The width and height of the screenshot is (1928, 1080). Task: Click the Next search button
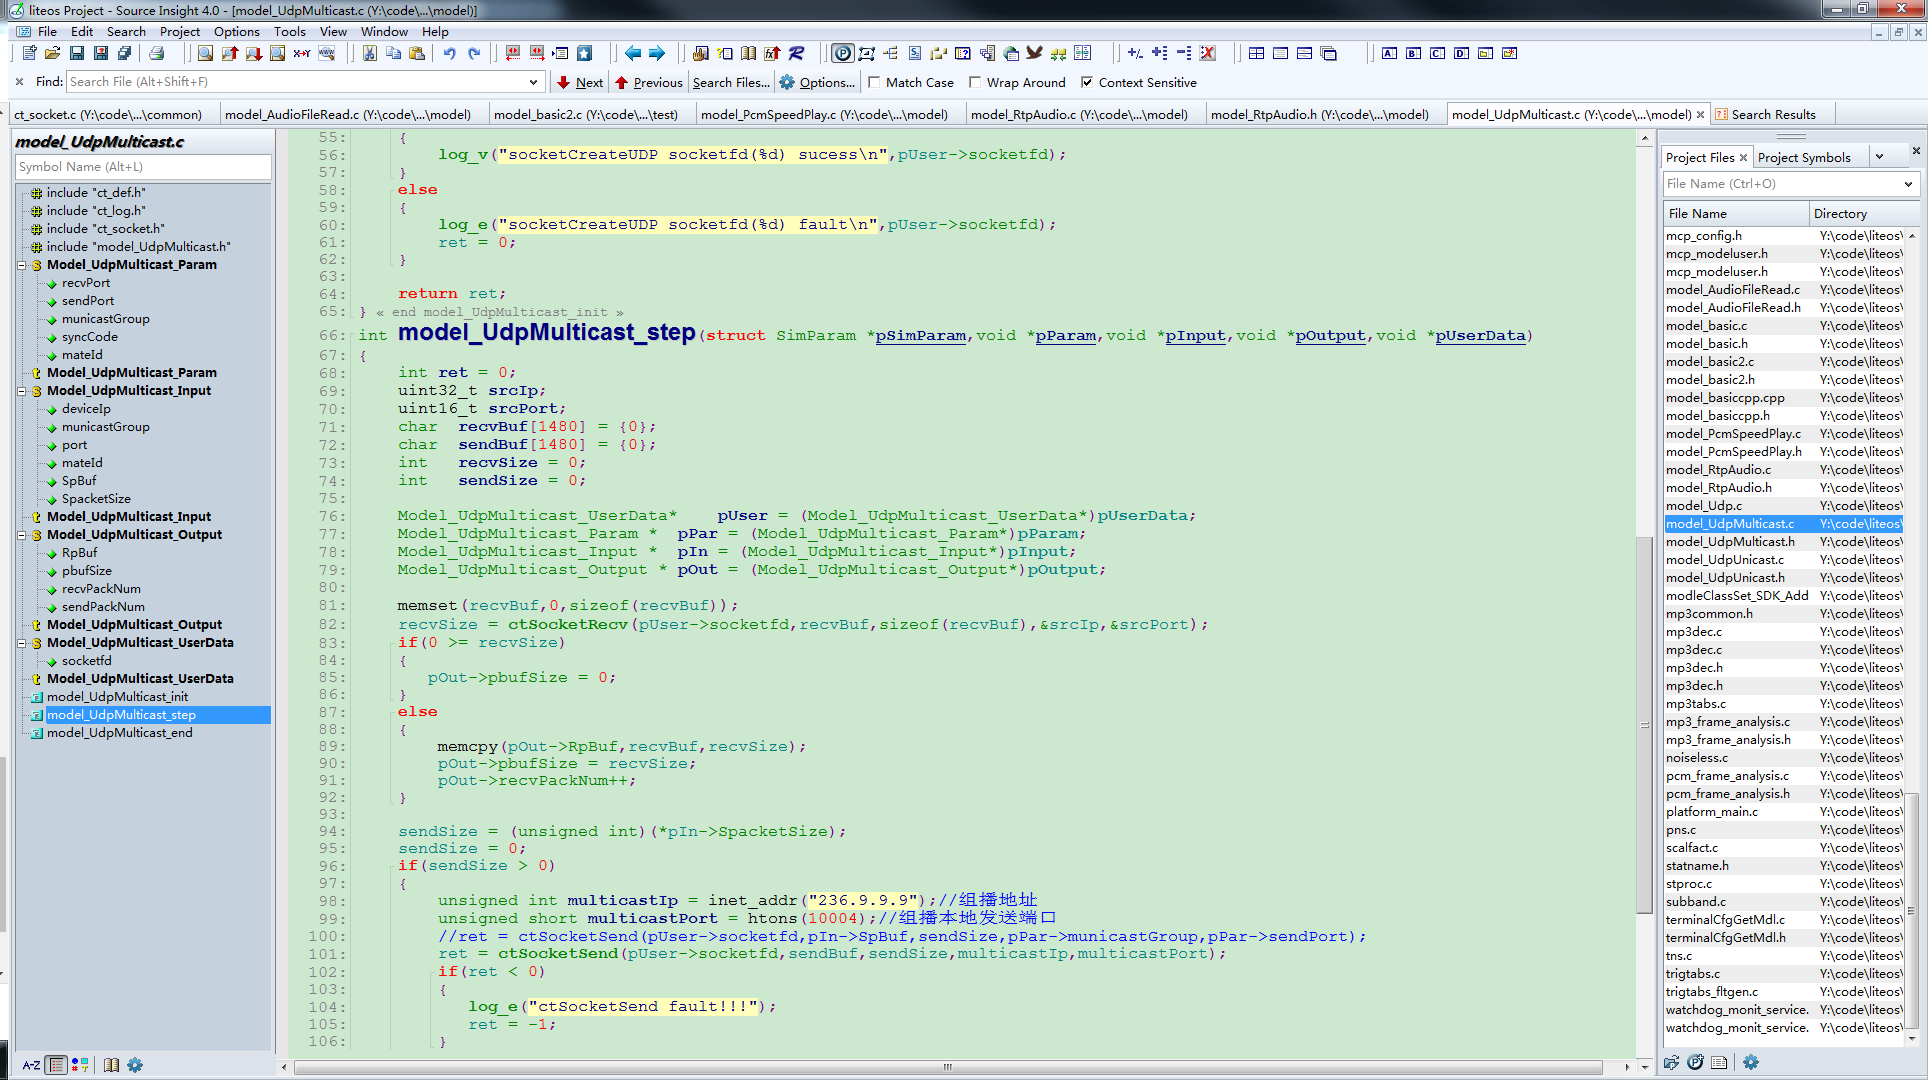tap(580, 83)
